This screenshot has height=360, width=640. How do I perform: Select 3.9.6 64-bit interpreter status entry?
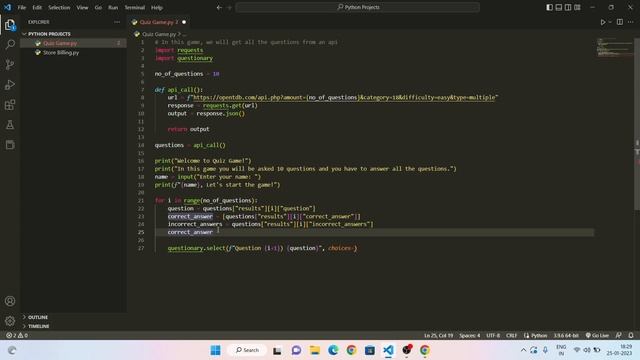point(566,336)
